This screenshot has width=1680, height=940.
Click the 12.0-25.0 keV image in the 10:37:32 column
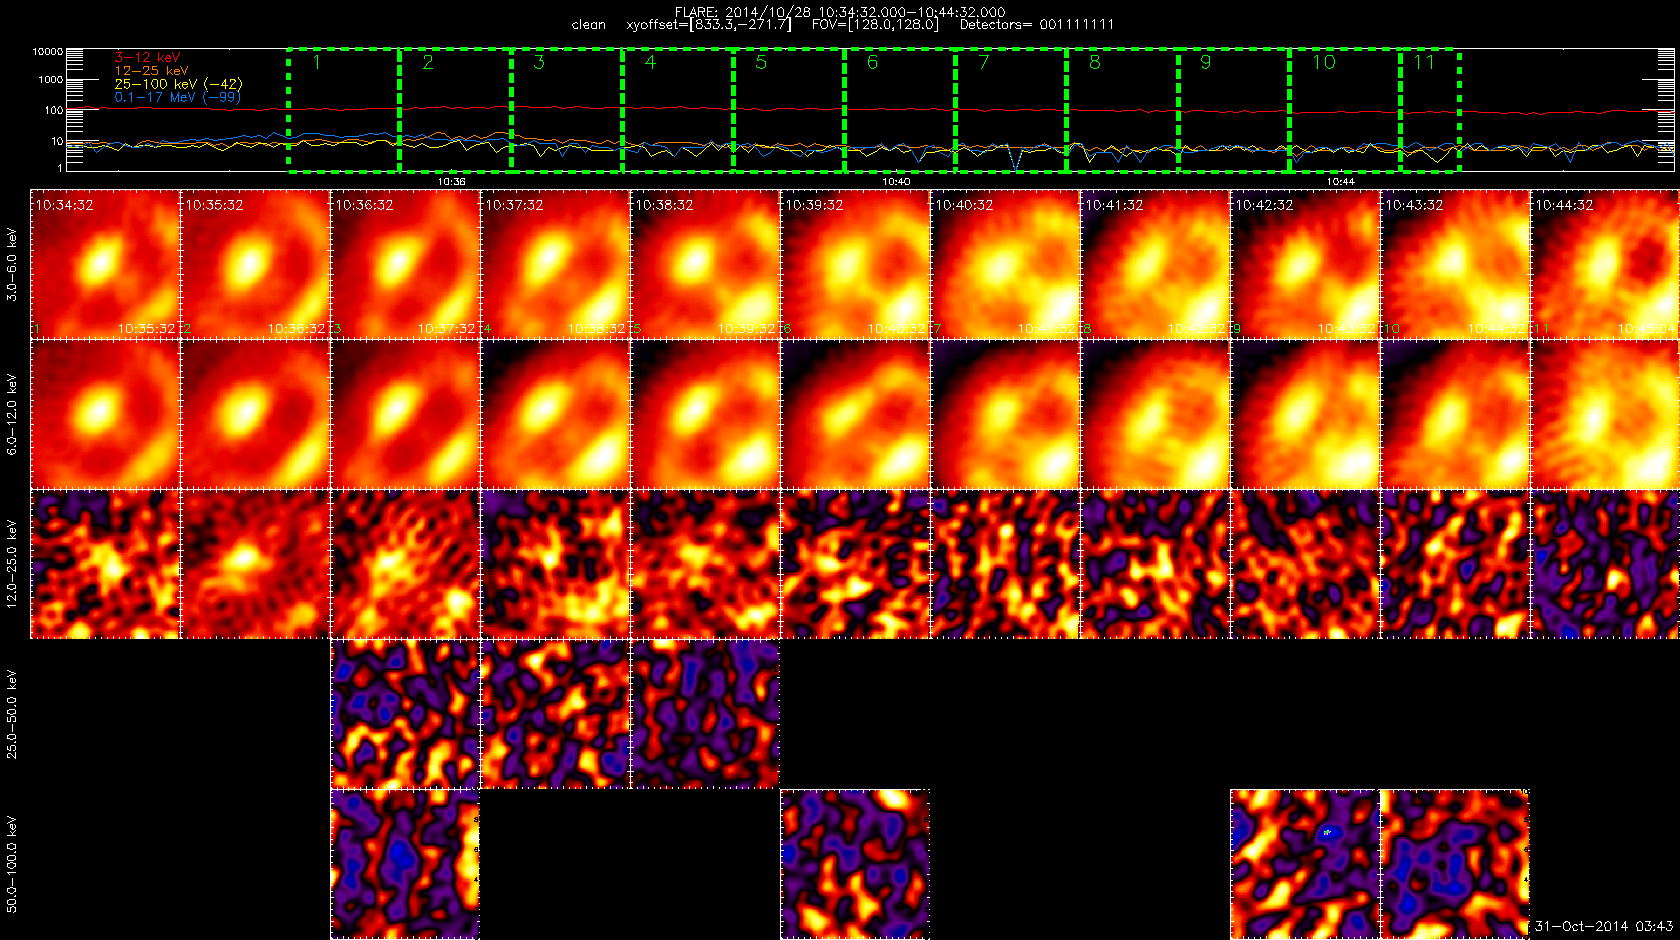click(x=555, y=564)
